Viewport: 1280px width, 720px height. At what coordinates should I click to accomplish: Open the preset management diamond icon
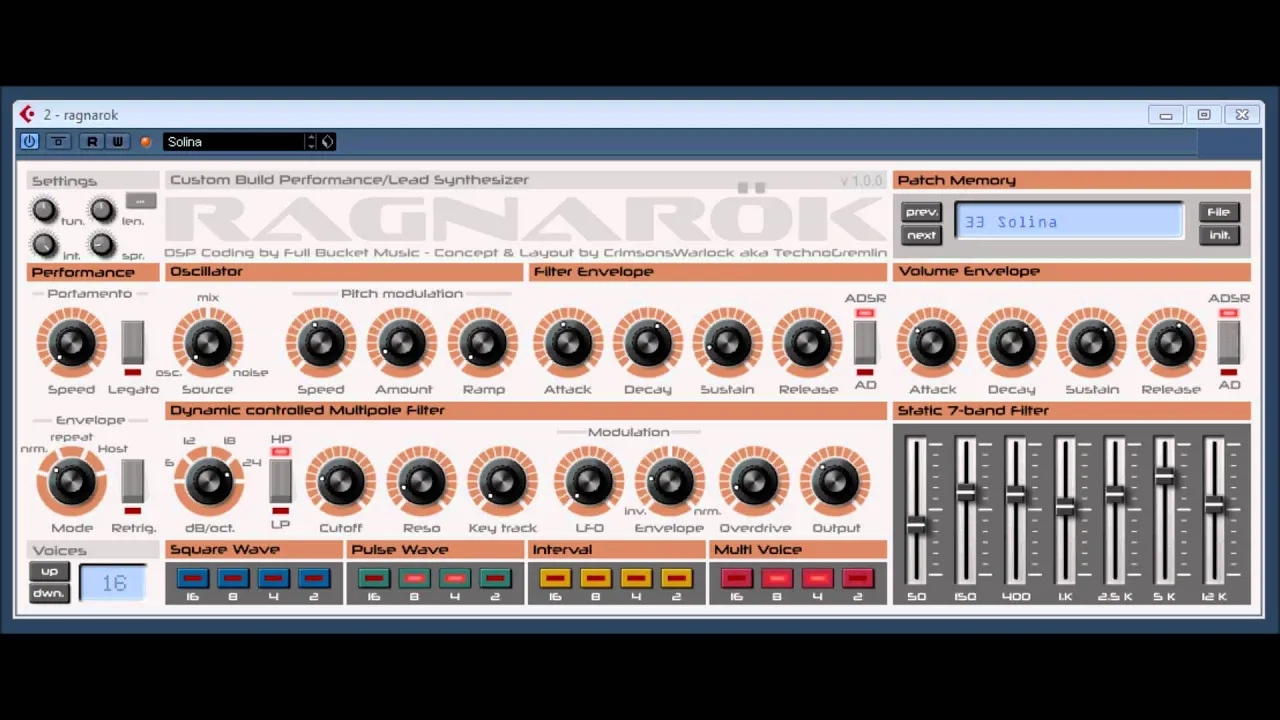click(327, 142)
